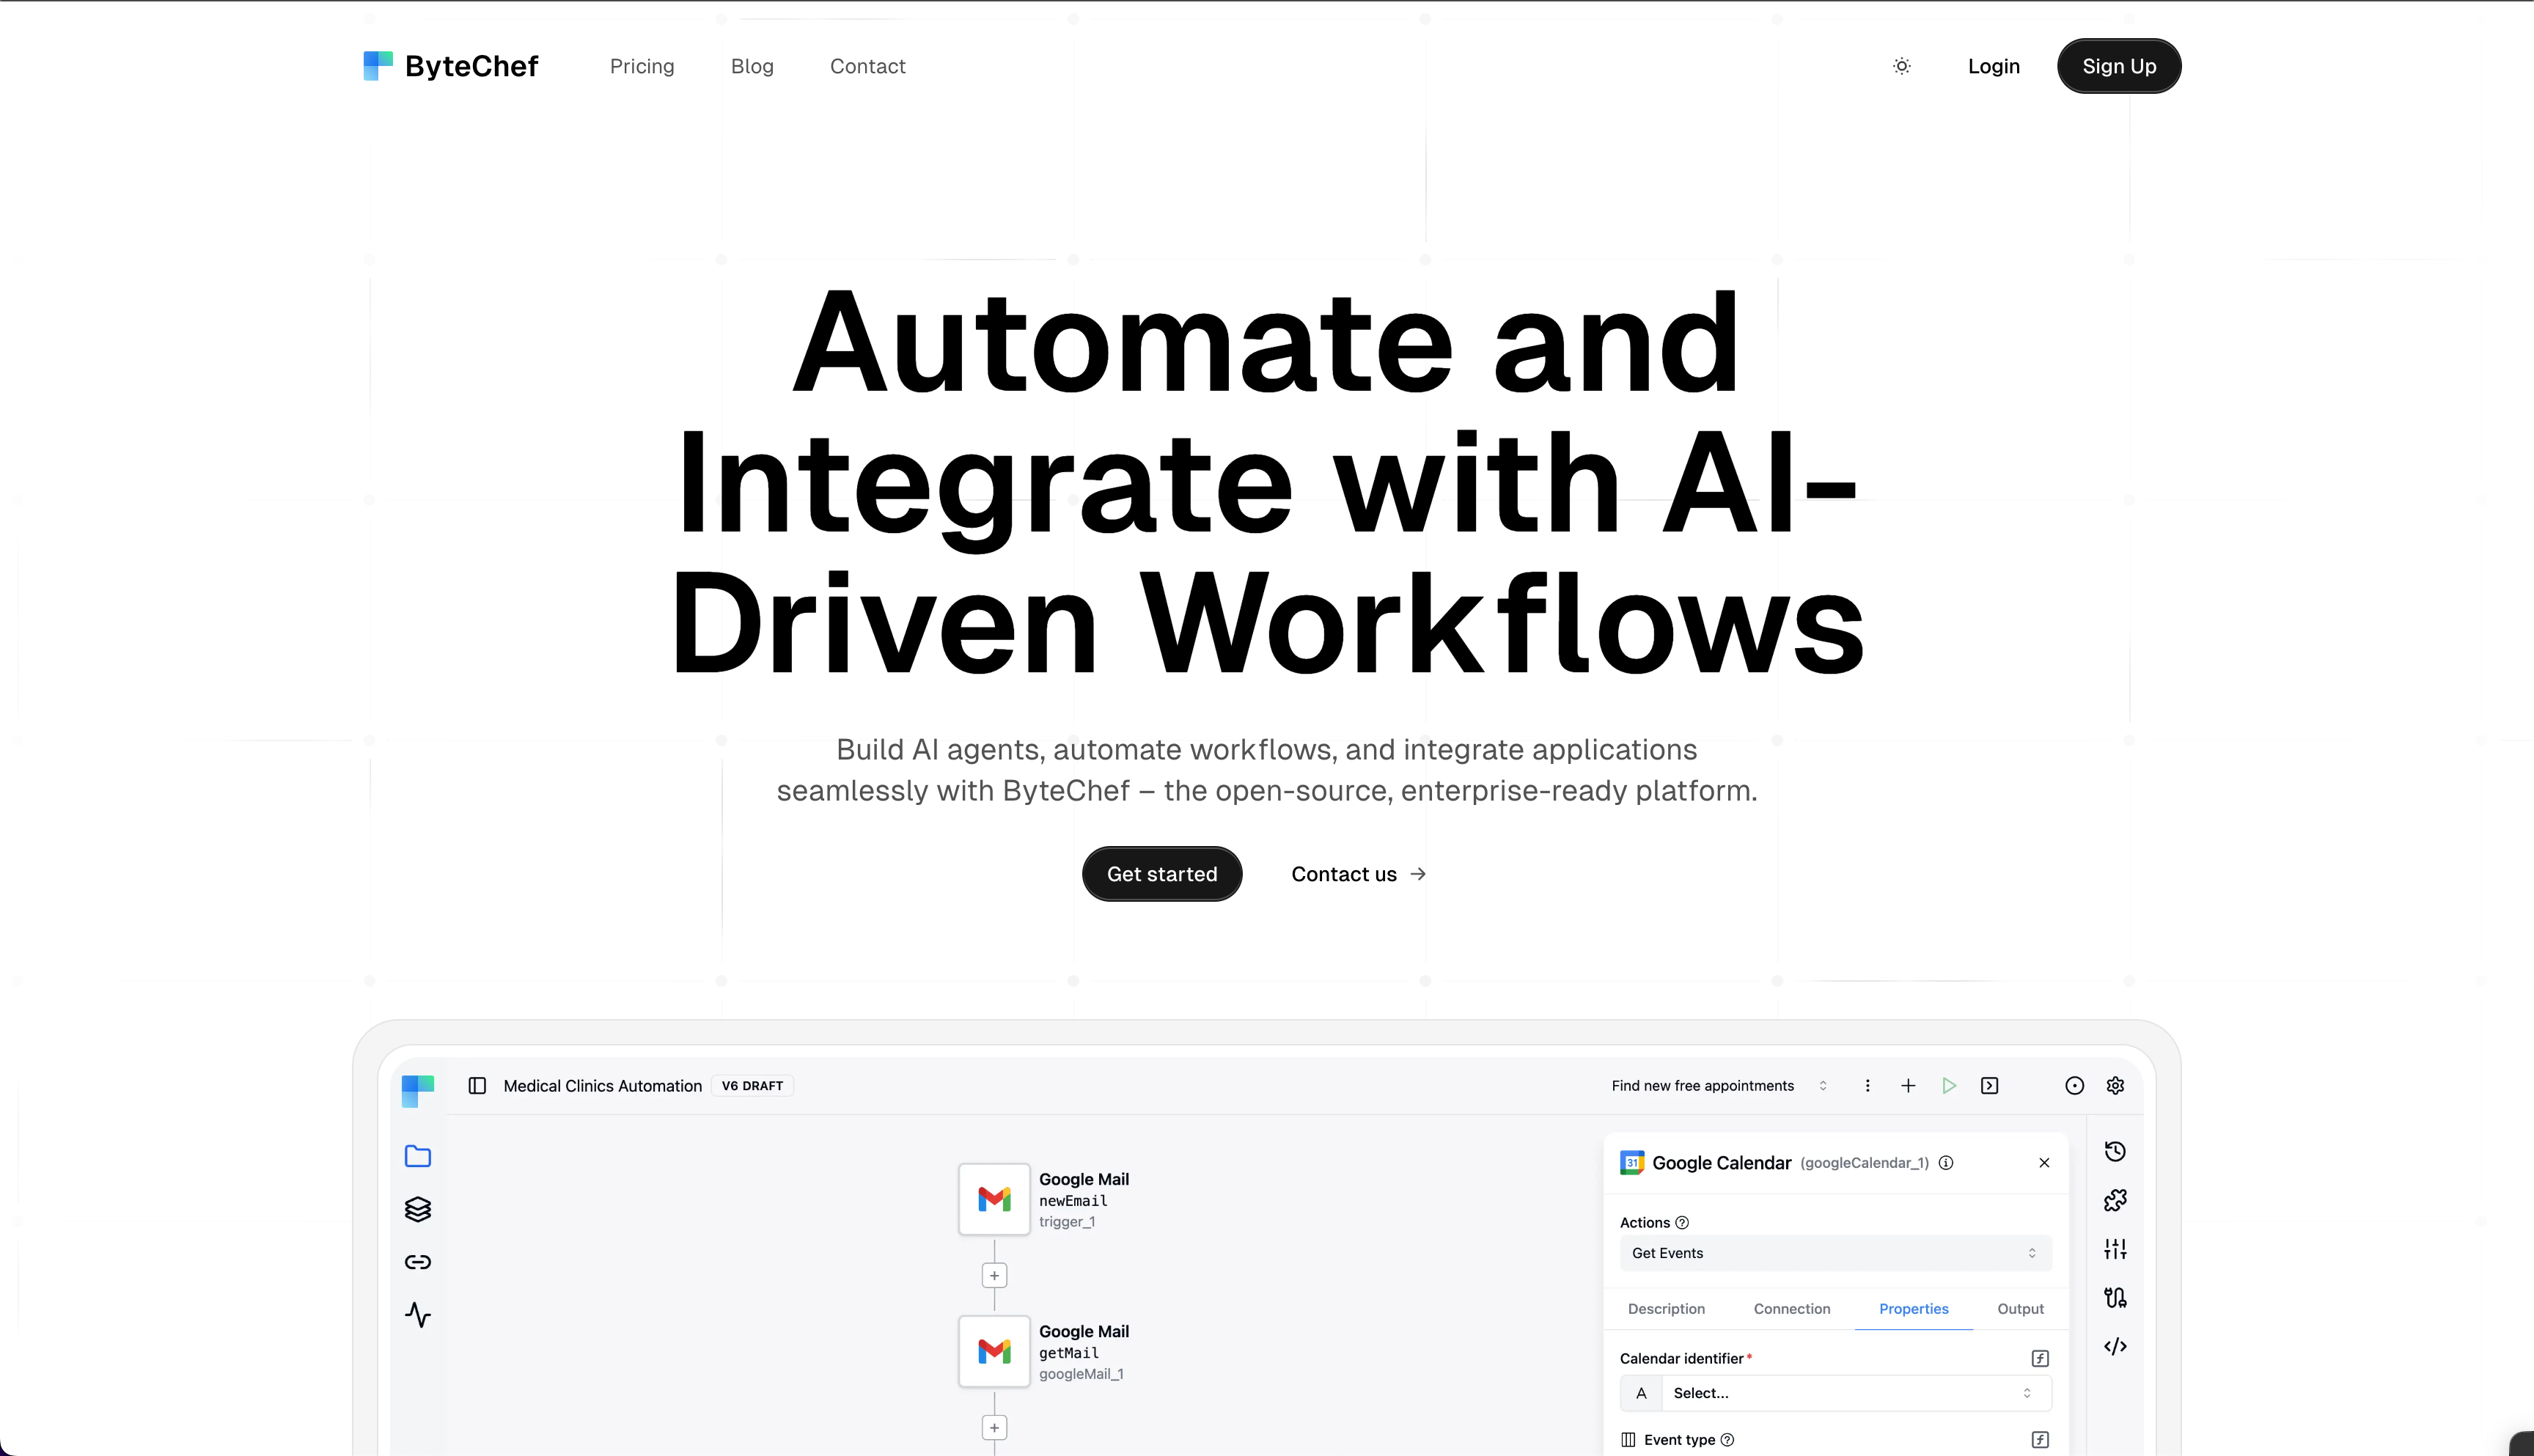Toggle expression mode for Calendar identifier
The width and height of the screenshot is (2534, 1456).
pyautogui.click(x=2040, y=1358)
